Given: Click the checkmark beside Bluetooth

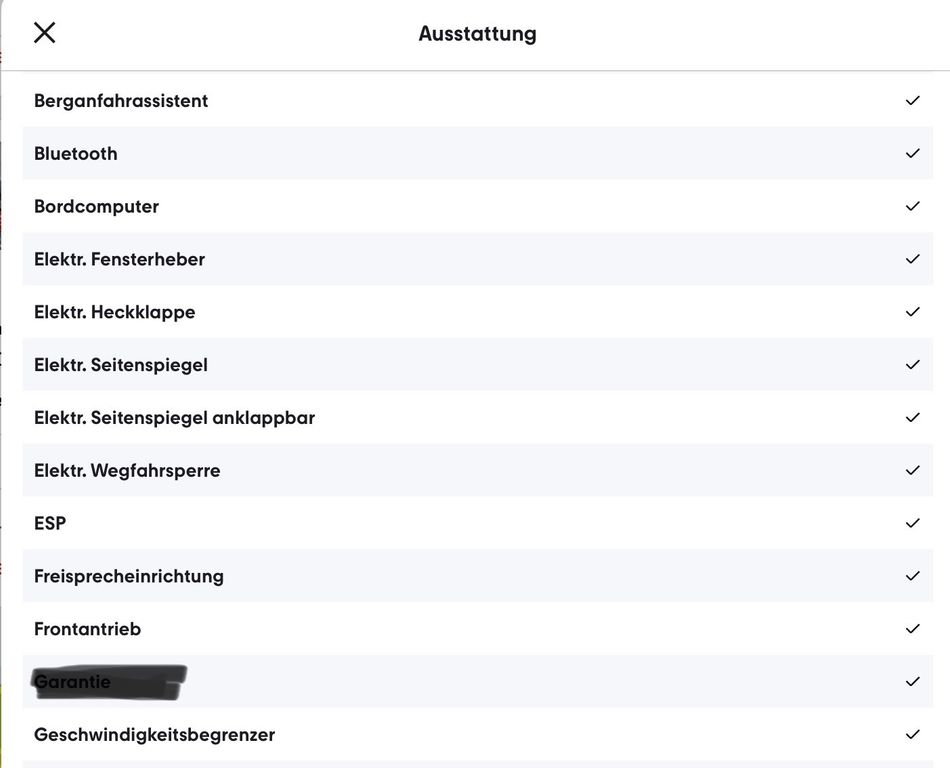Looking at the screenshot, I should tap(912, 154).
